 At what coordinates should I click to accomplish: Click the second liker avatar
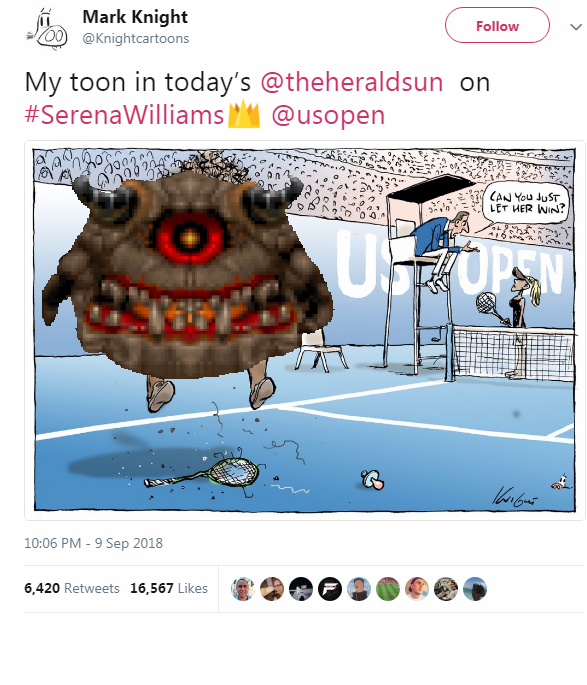(x=272, y=588)
